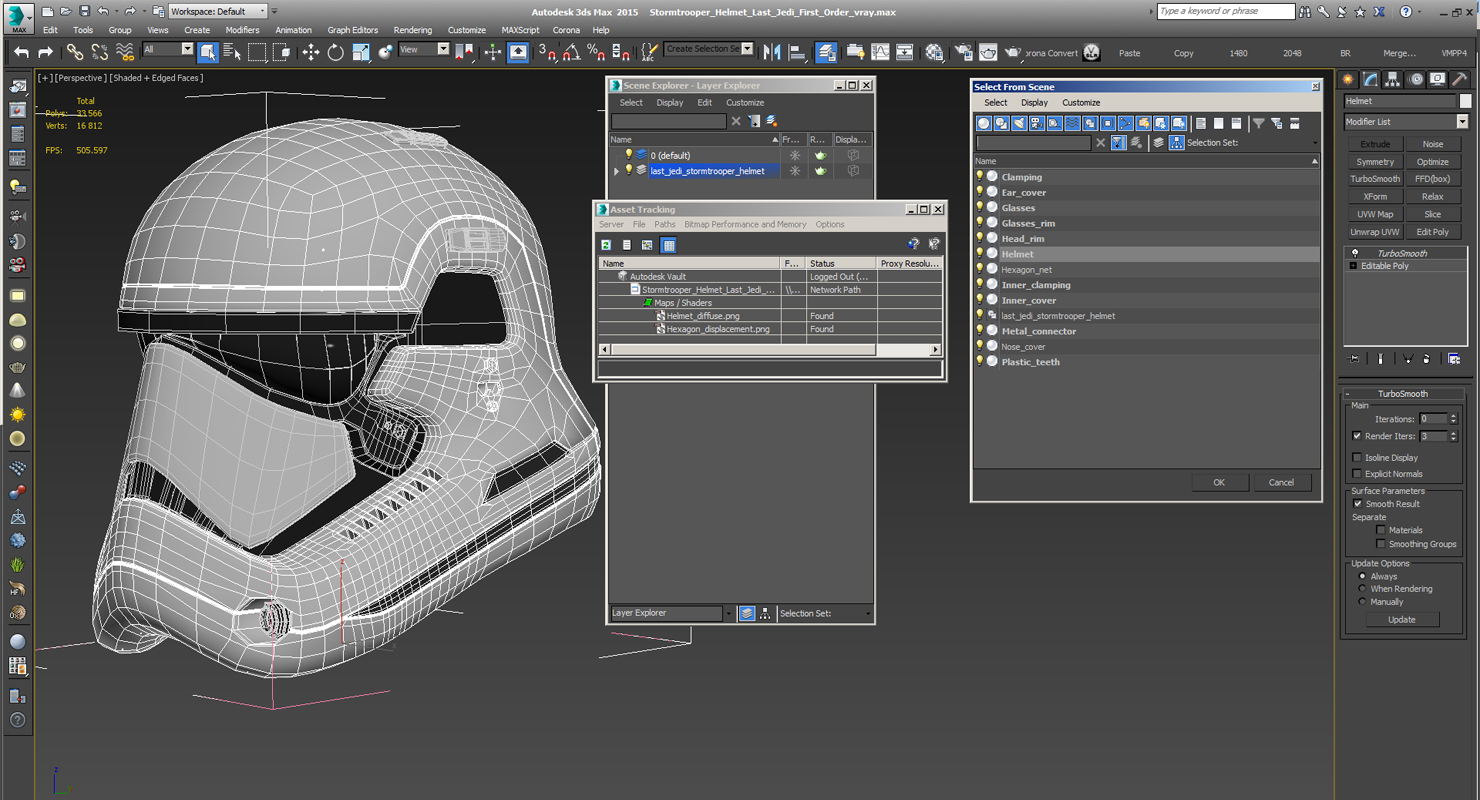Viewport: 1480px width, 800px height.
Task: Open the Hierarchy command panel tab
Action: tap(1393, 79)
